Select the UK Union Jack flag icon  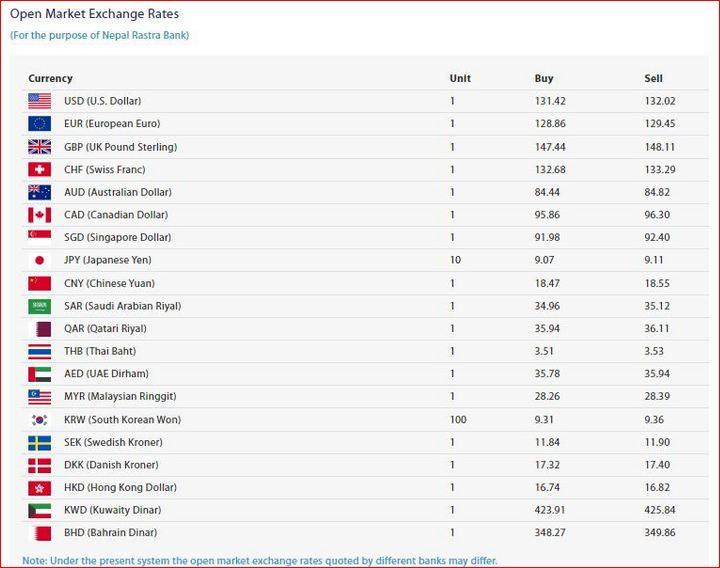click(39, 147)
